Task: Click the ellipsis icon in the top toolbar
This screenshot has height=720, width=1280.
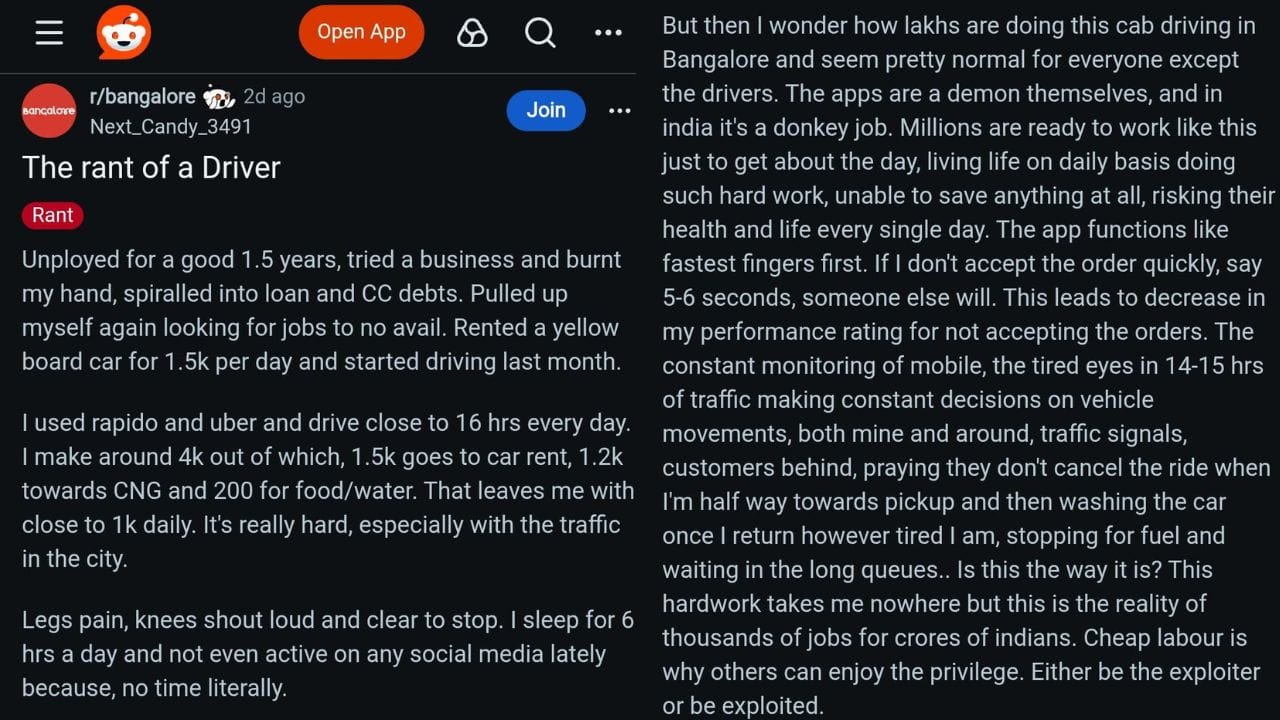Action: pos(608,32)
